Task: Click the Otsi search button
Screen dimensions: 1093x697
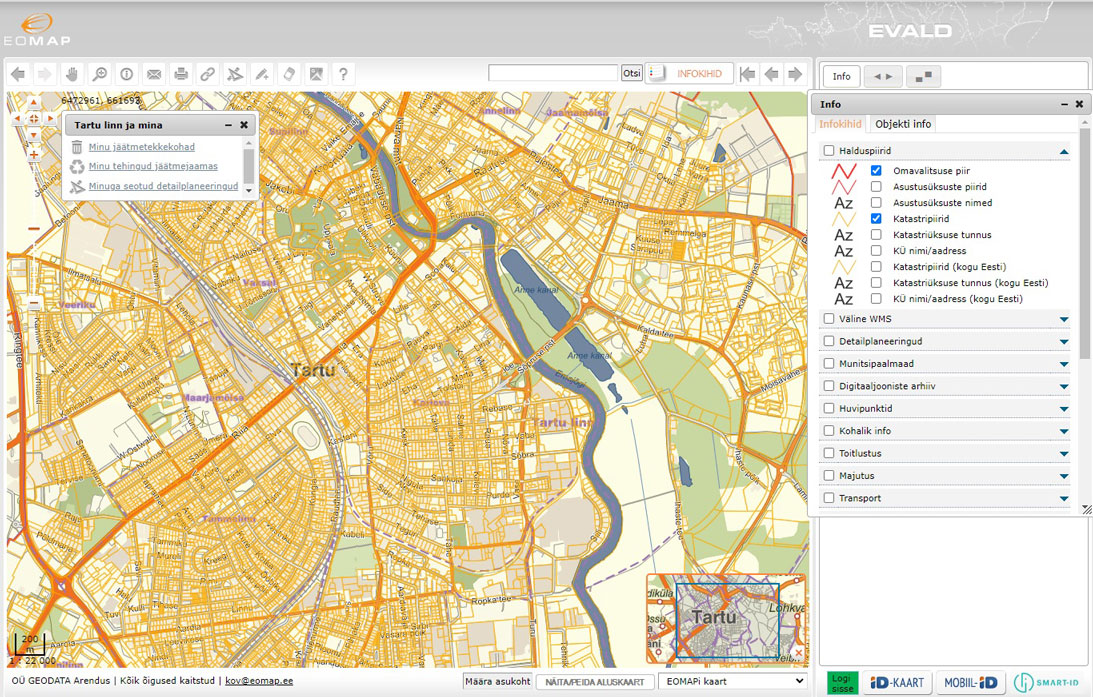Action: click(x=631, y=74)
